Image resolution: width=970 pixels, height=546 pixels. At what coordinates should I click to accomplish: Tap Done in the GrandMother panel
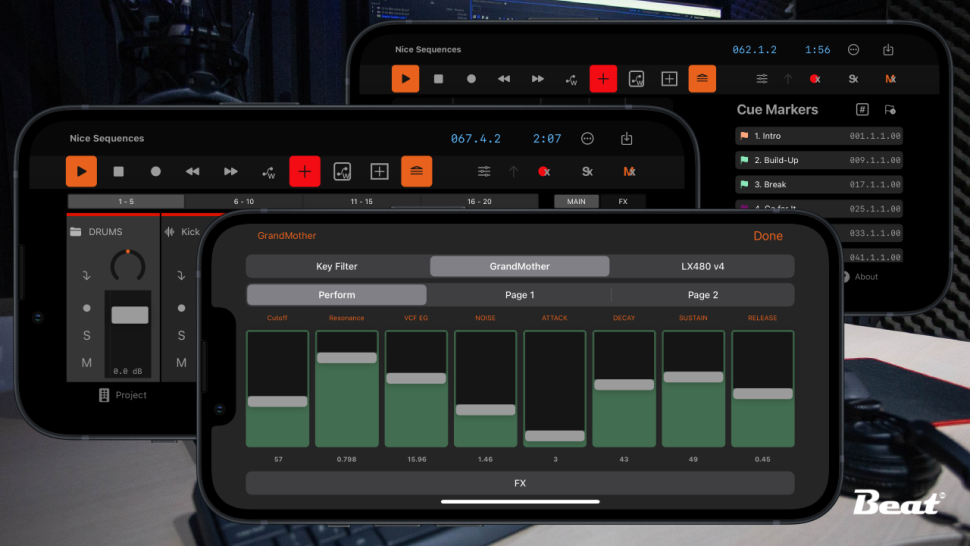[x=768, y=236]
